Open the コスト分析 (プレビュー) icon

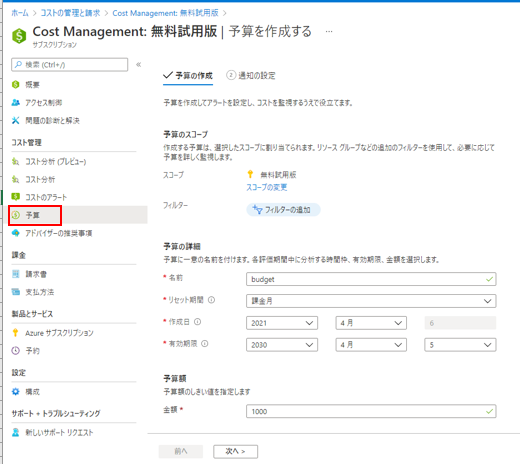tap(16, 162)
